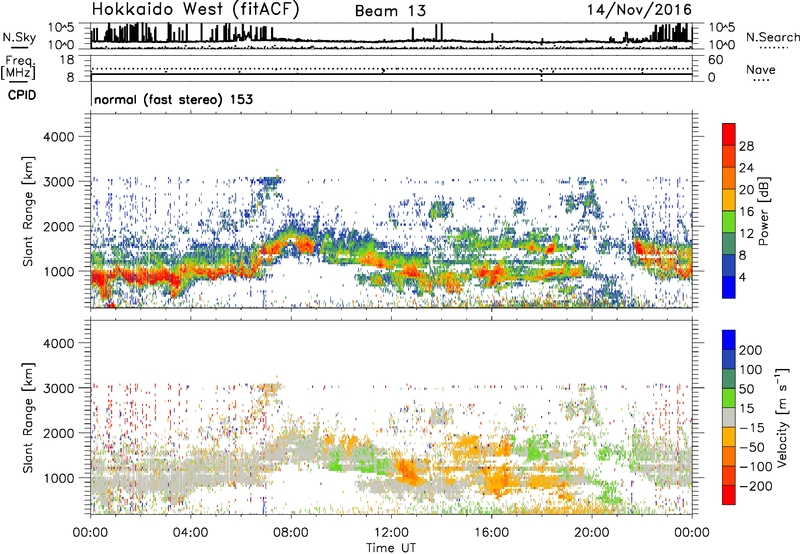Pick the bright blue bottom Power colorbar segment
The height and width of the screenshot is (554, 800).
coord(729,287)
